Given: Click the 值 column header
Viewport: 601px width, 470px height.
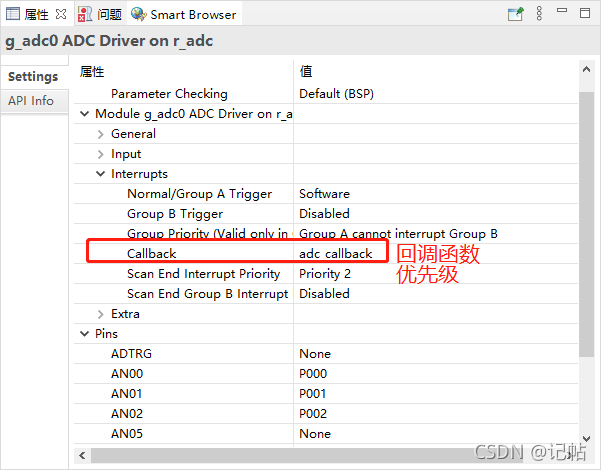Looking at the screenshot, I should (x=306, y=71).
